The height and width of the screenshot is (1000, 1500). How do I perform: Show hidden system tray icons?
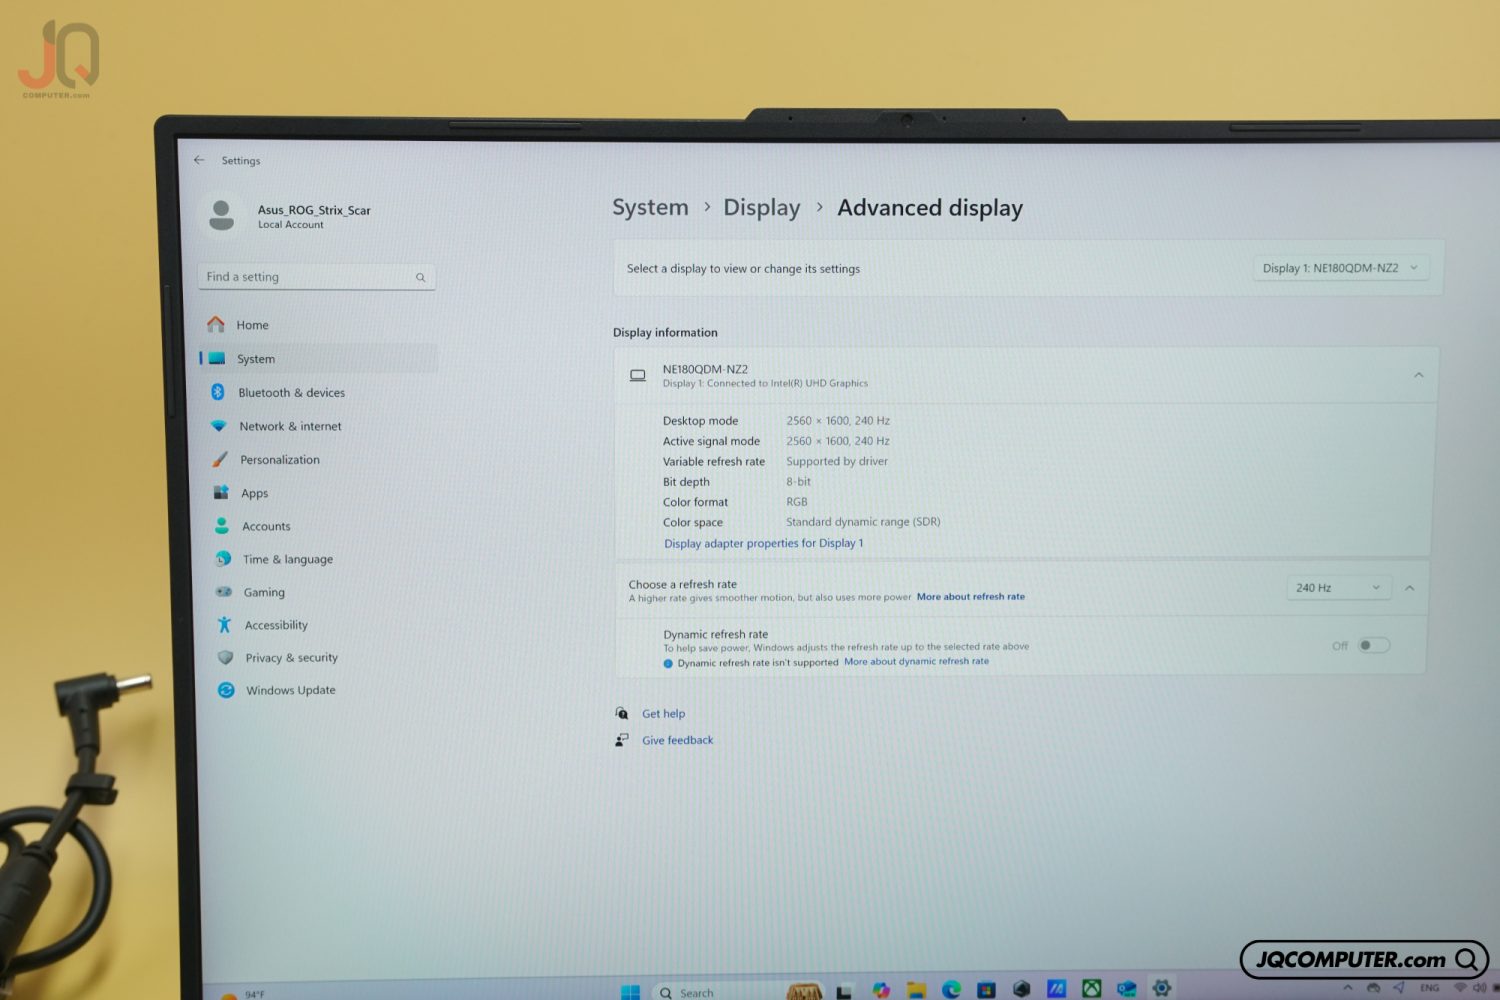click(1347, 988)
